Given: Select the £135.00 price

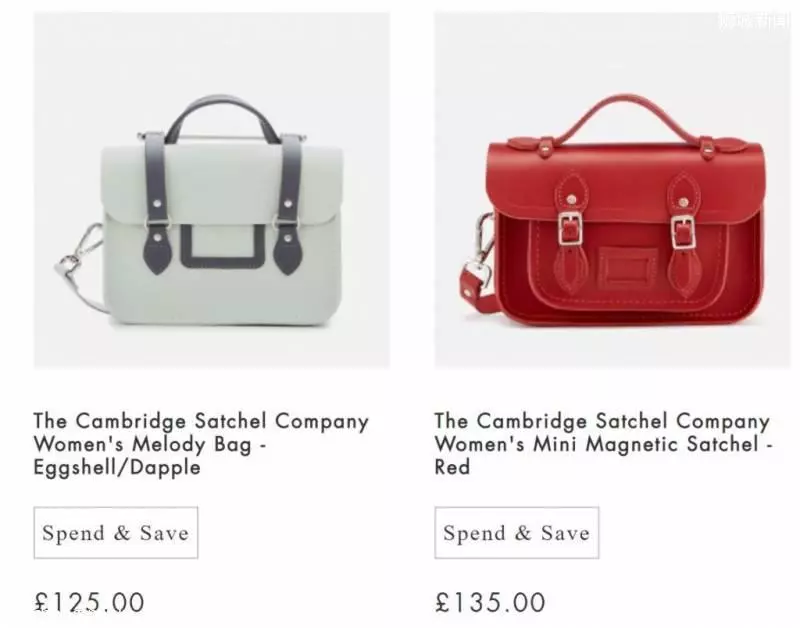Looking at the screenshot, I should [x=490, y=602].
